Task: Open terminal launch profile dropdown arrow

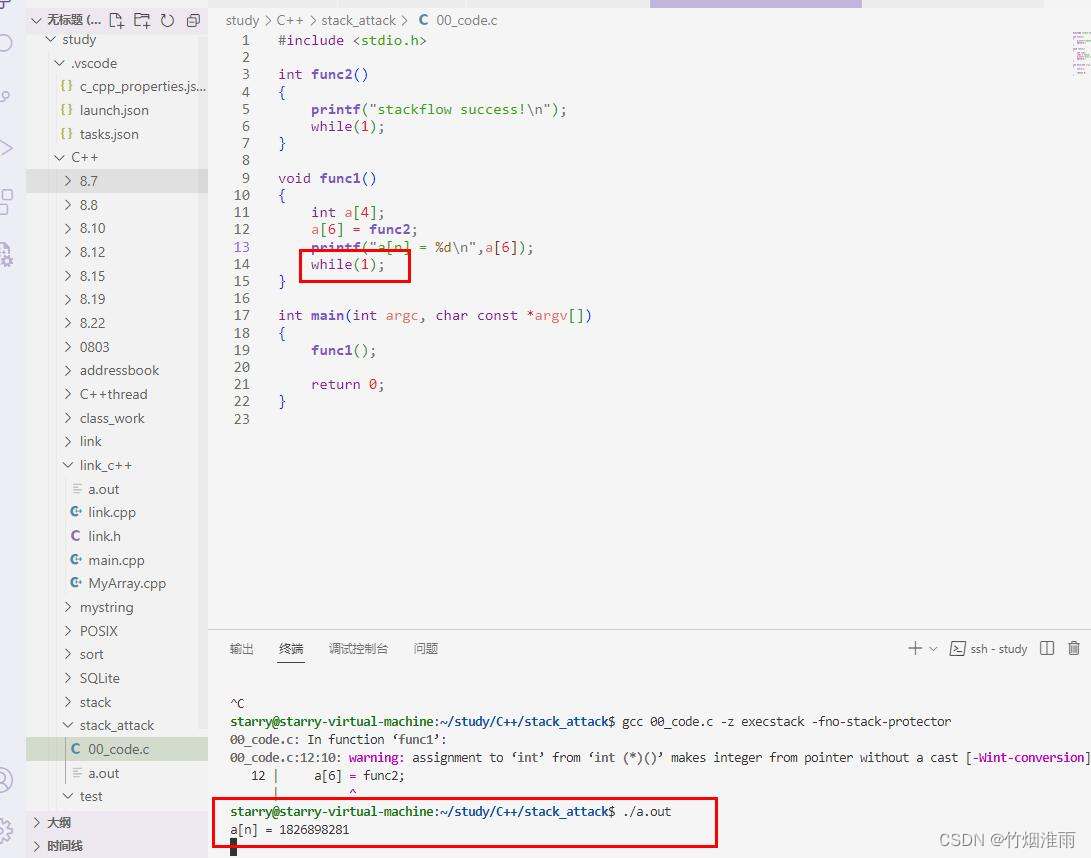Action: coord(933,649)
